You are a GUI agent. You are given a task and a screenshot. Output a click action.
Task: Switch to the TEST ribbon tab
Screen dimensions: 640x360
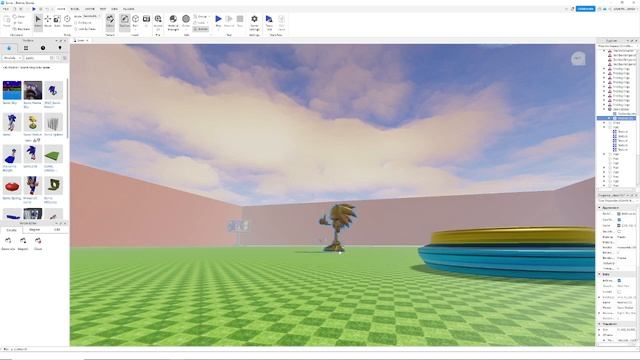click(x=103, y=9)
